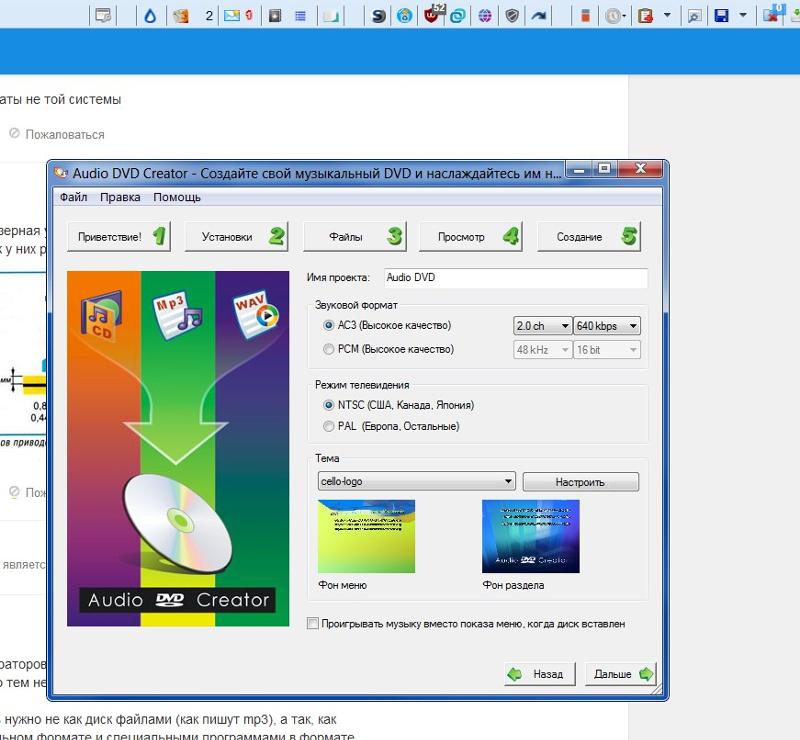Go to step 4 Просмотр tab

point(470,236)
